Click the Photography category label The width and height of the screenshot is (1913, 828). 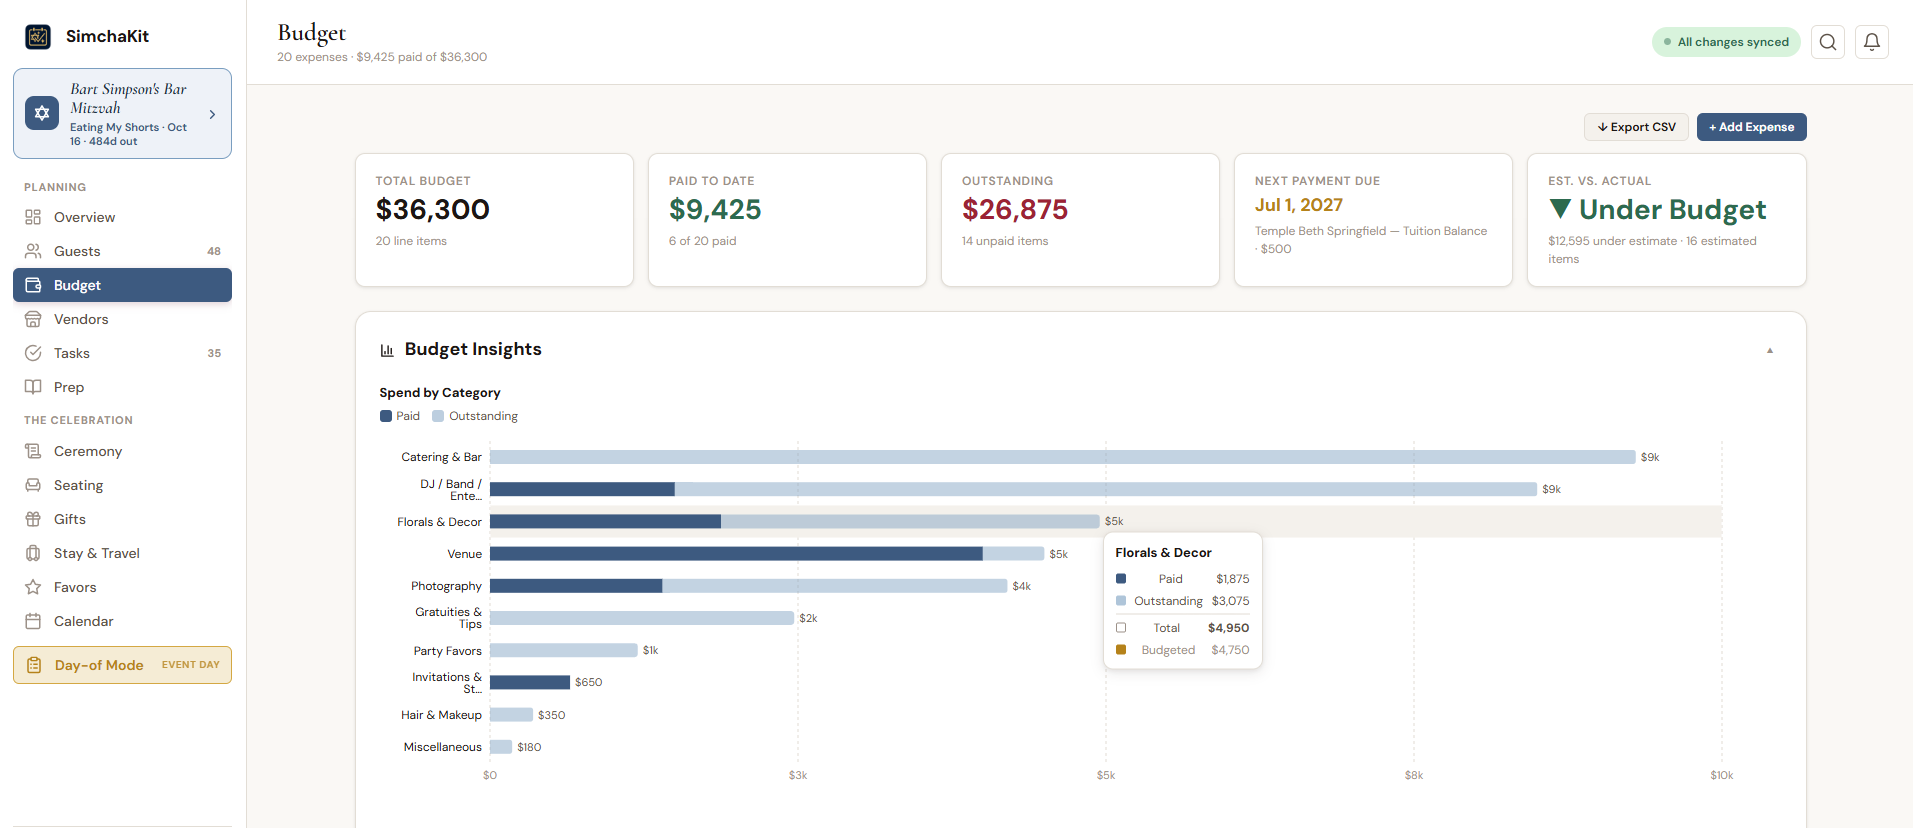click(446, 586)
